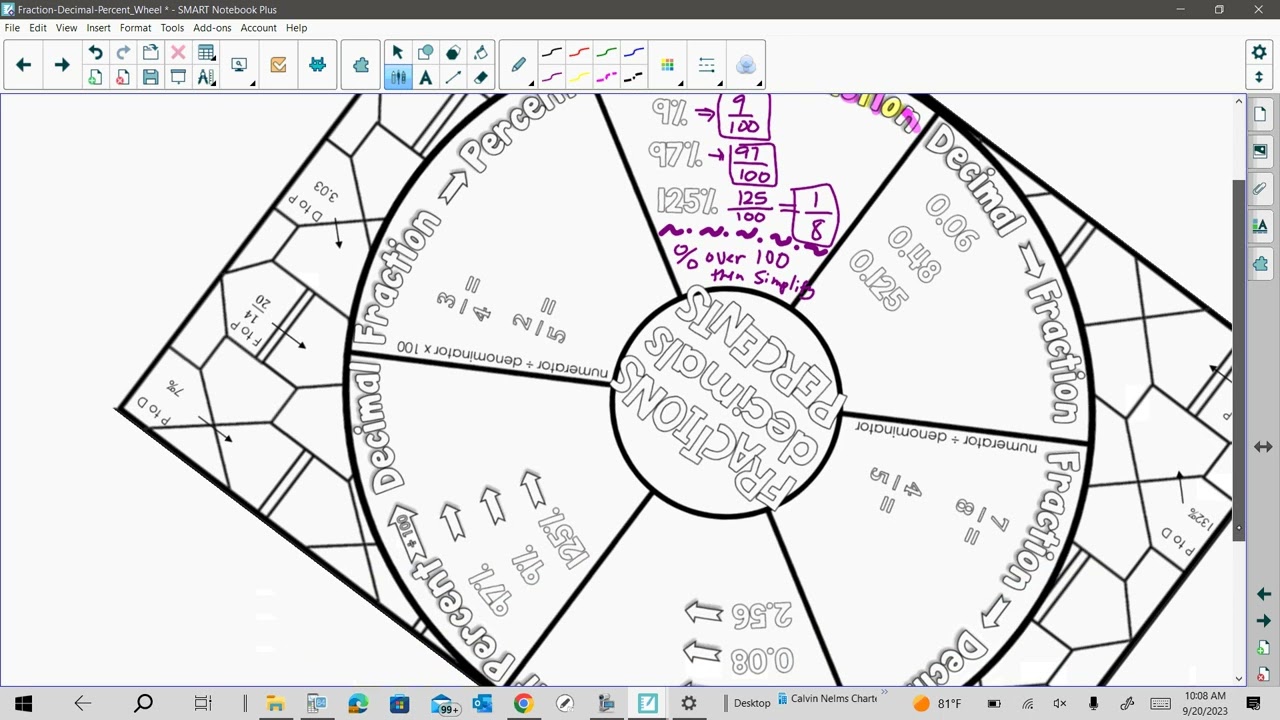Add page using sidebar button
The width and height of the screenshot is (1280, 720).
[1263, 648]
